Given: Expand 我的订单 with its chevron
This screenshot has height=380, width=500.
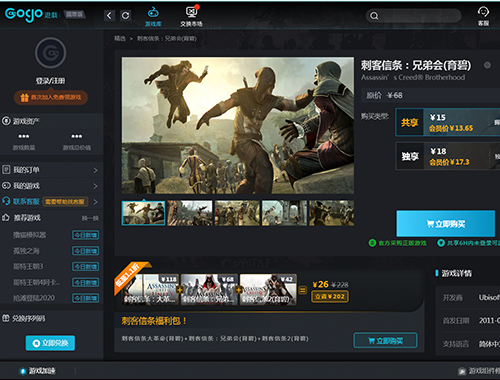Looking at the screenshot, I should (x=95, y=170).
